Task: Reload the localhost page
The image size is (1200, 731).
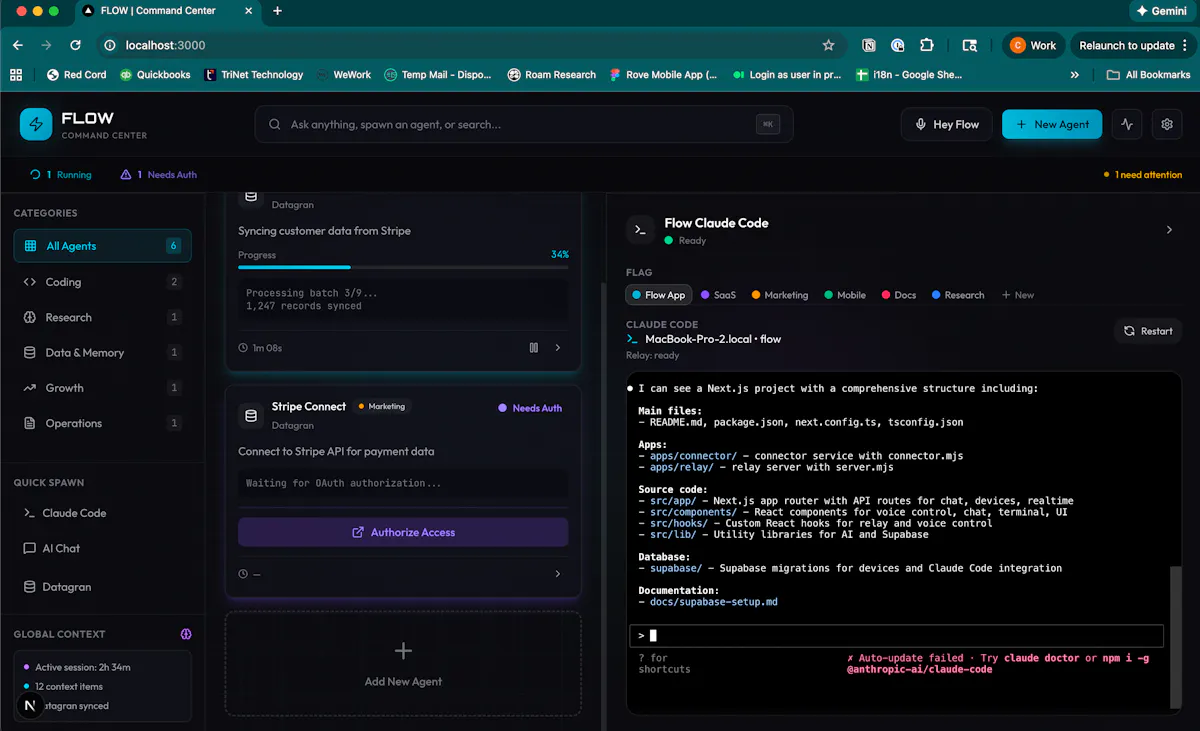Action: tap(75, 45)
